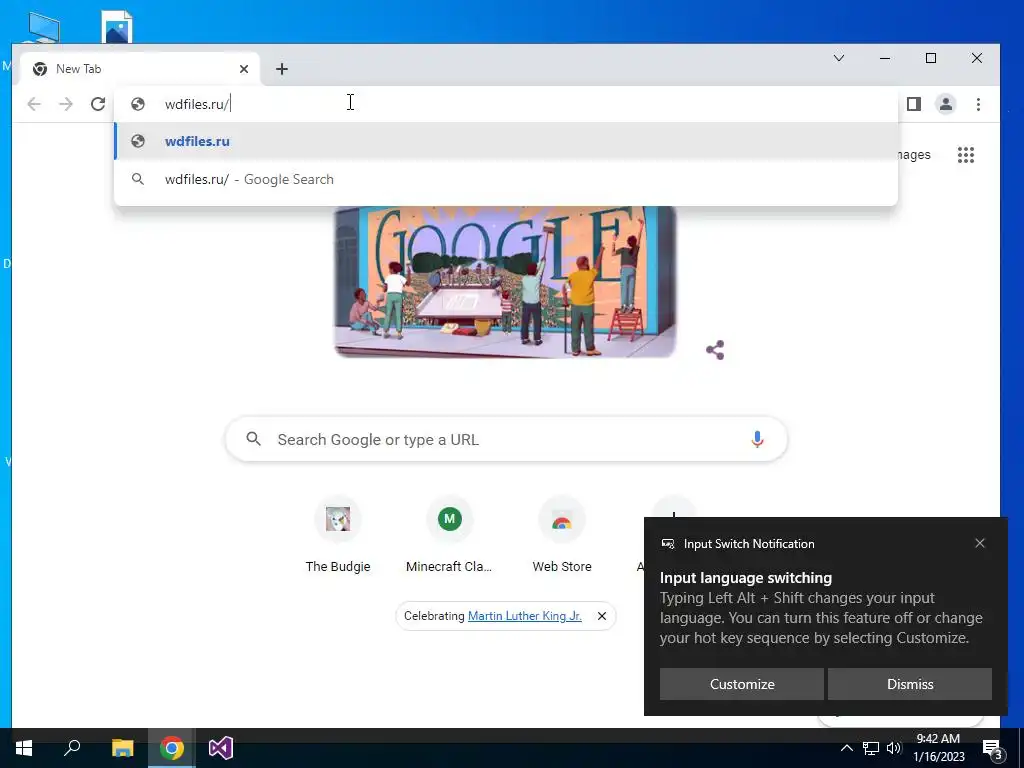Select the wdfiles.ru autocomplete suggestion
The width and height of the screenshot is (1024, 768).
(x=506, y=141)
